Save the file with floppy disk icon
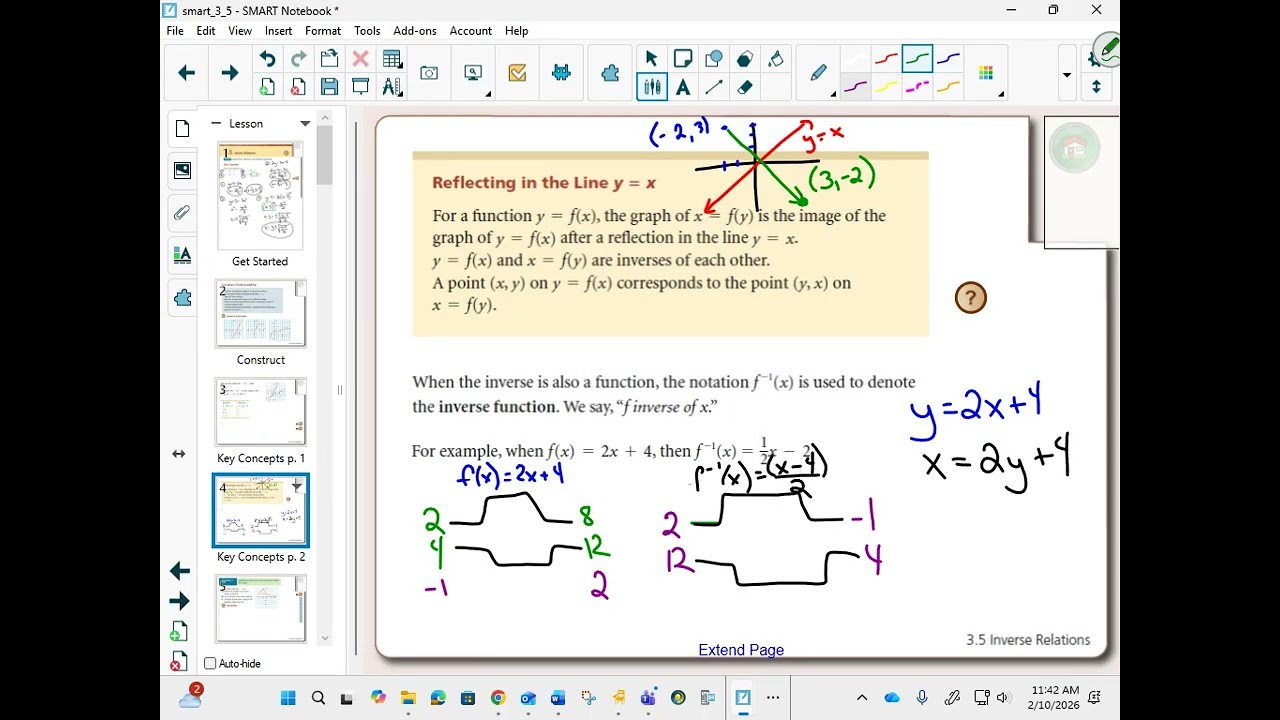 329,87
